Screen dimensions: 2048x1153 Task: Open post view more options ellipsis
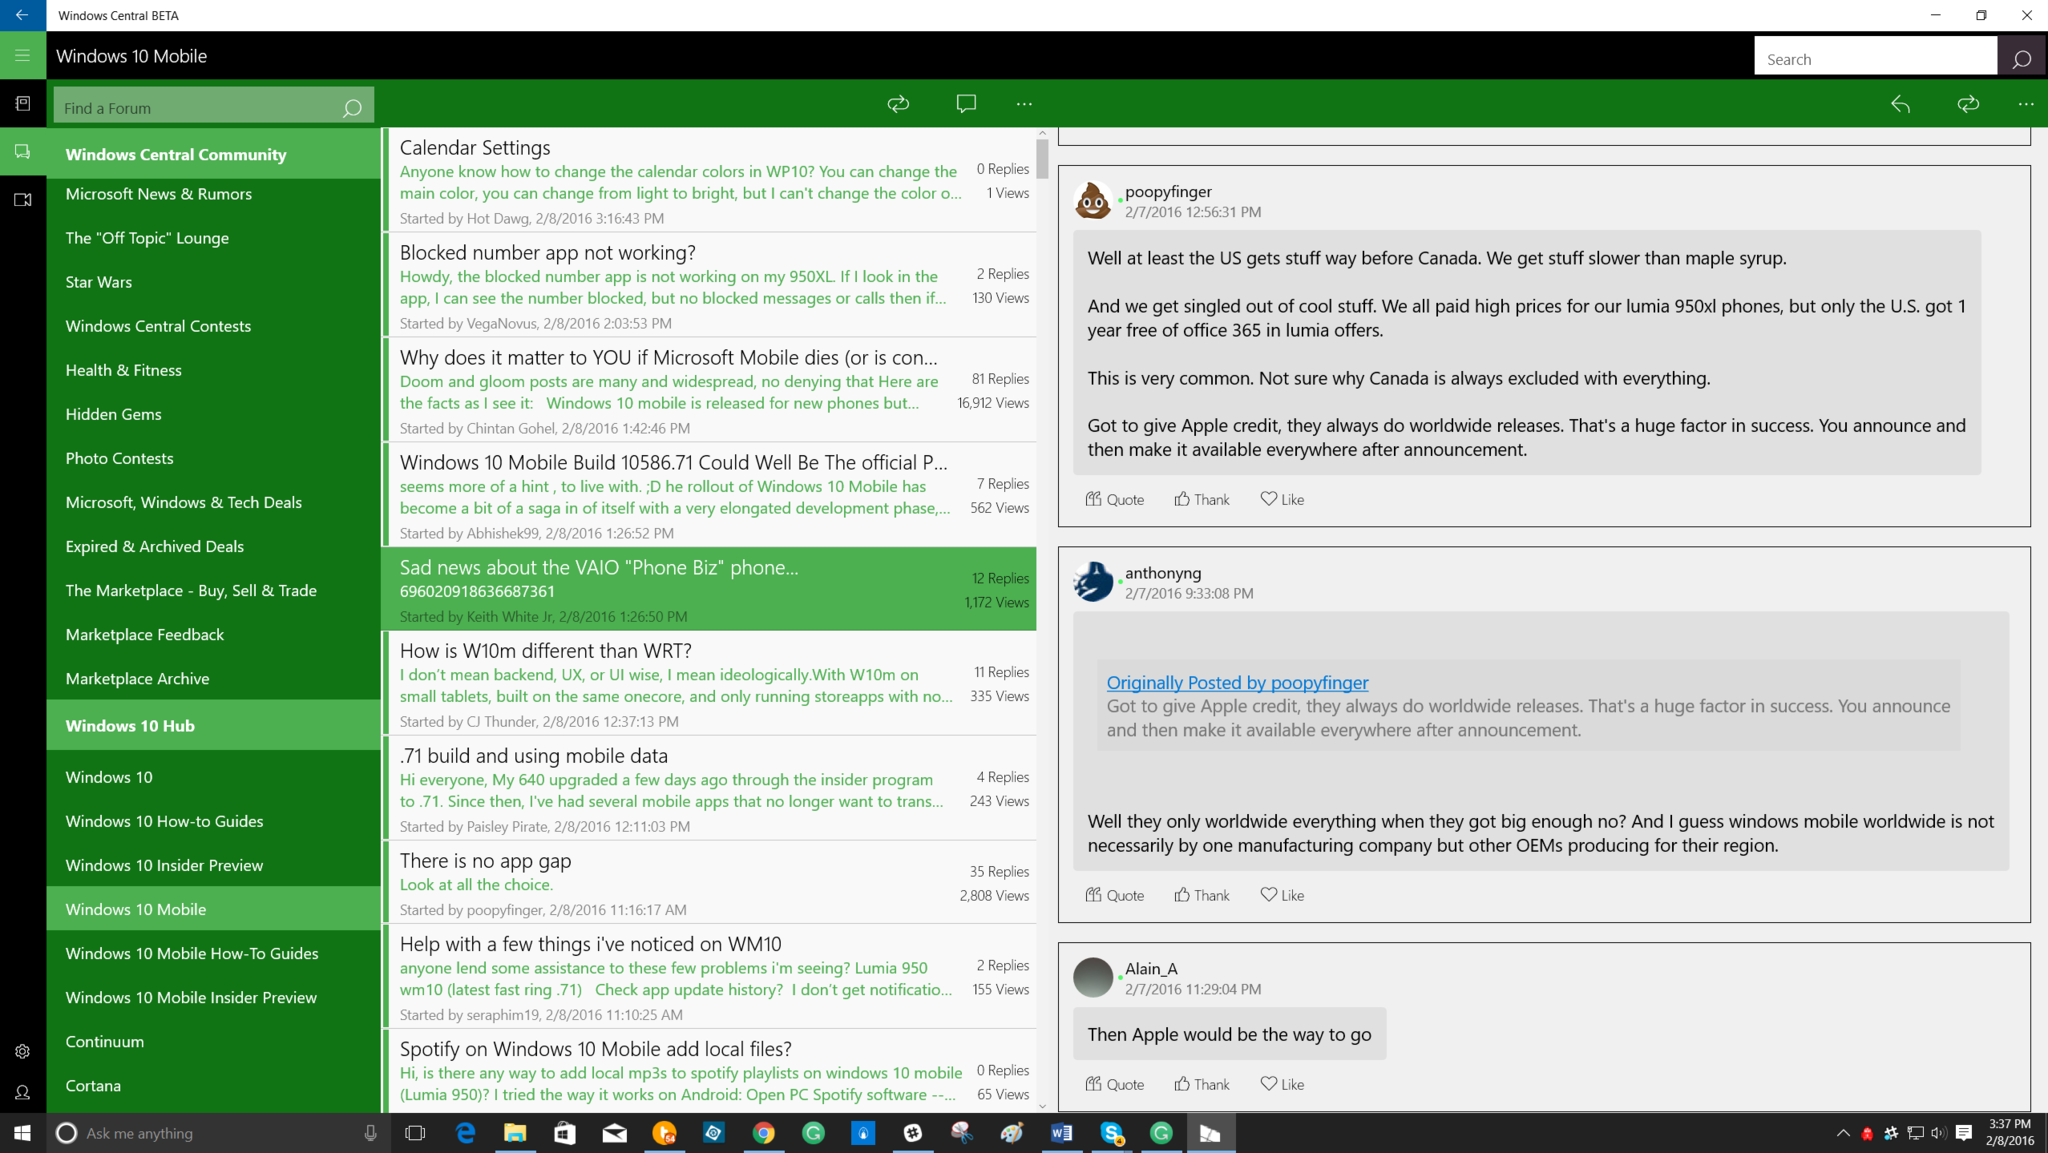(2025, 104)
